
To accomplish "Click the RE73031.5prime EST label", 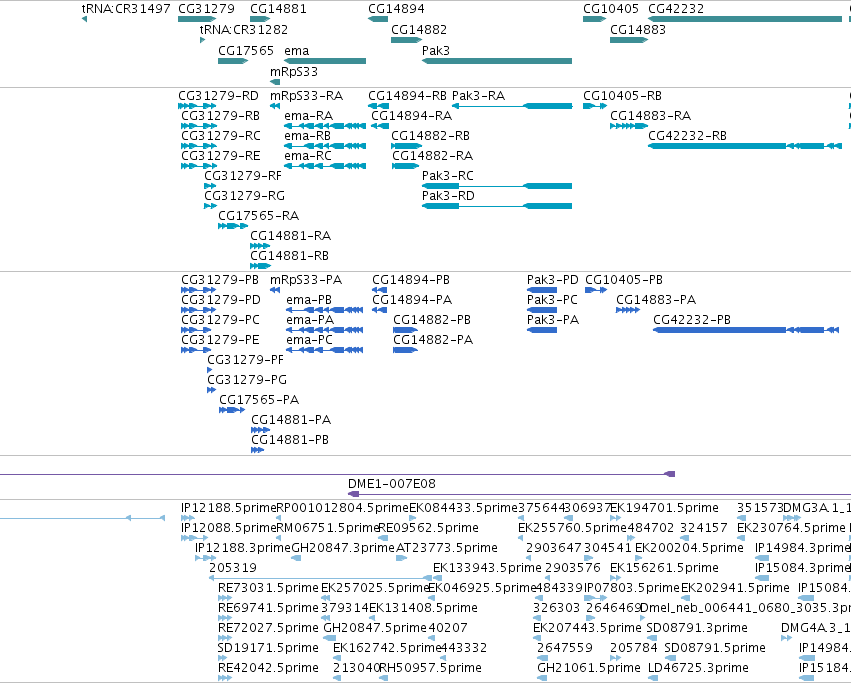I will point(268,588).
